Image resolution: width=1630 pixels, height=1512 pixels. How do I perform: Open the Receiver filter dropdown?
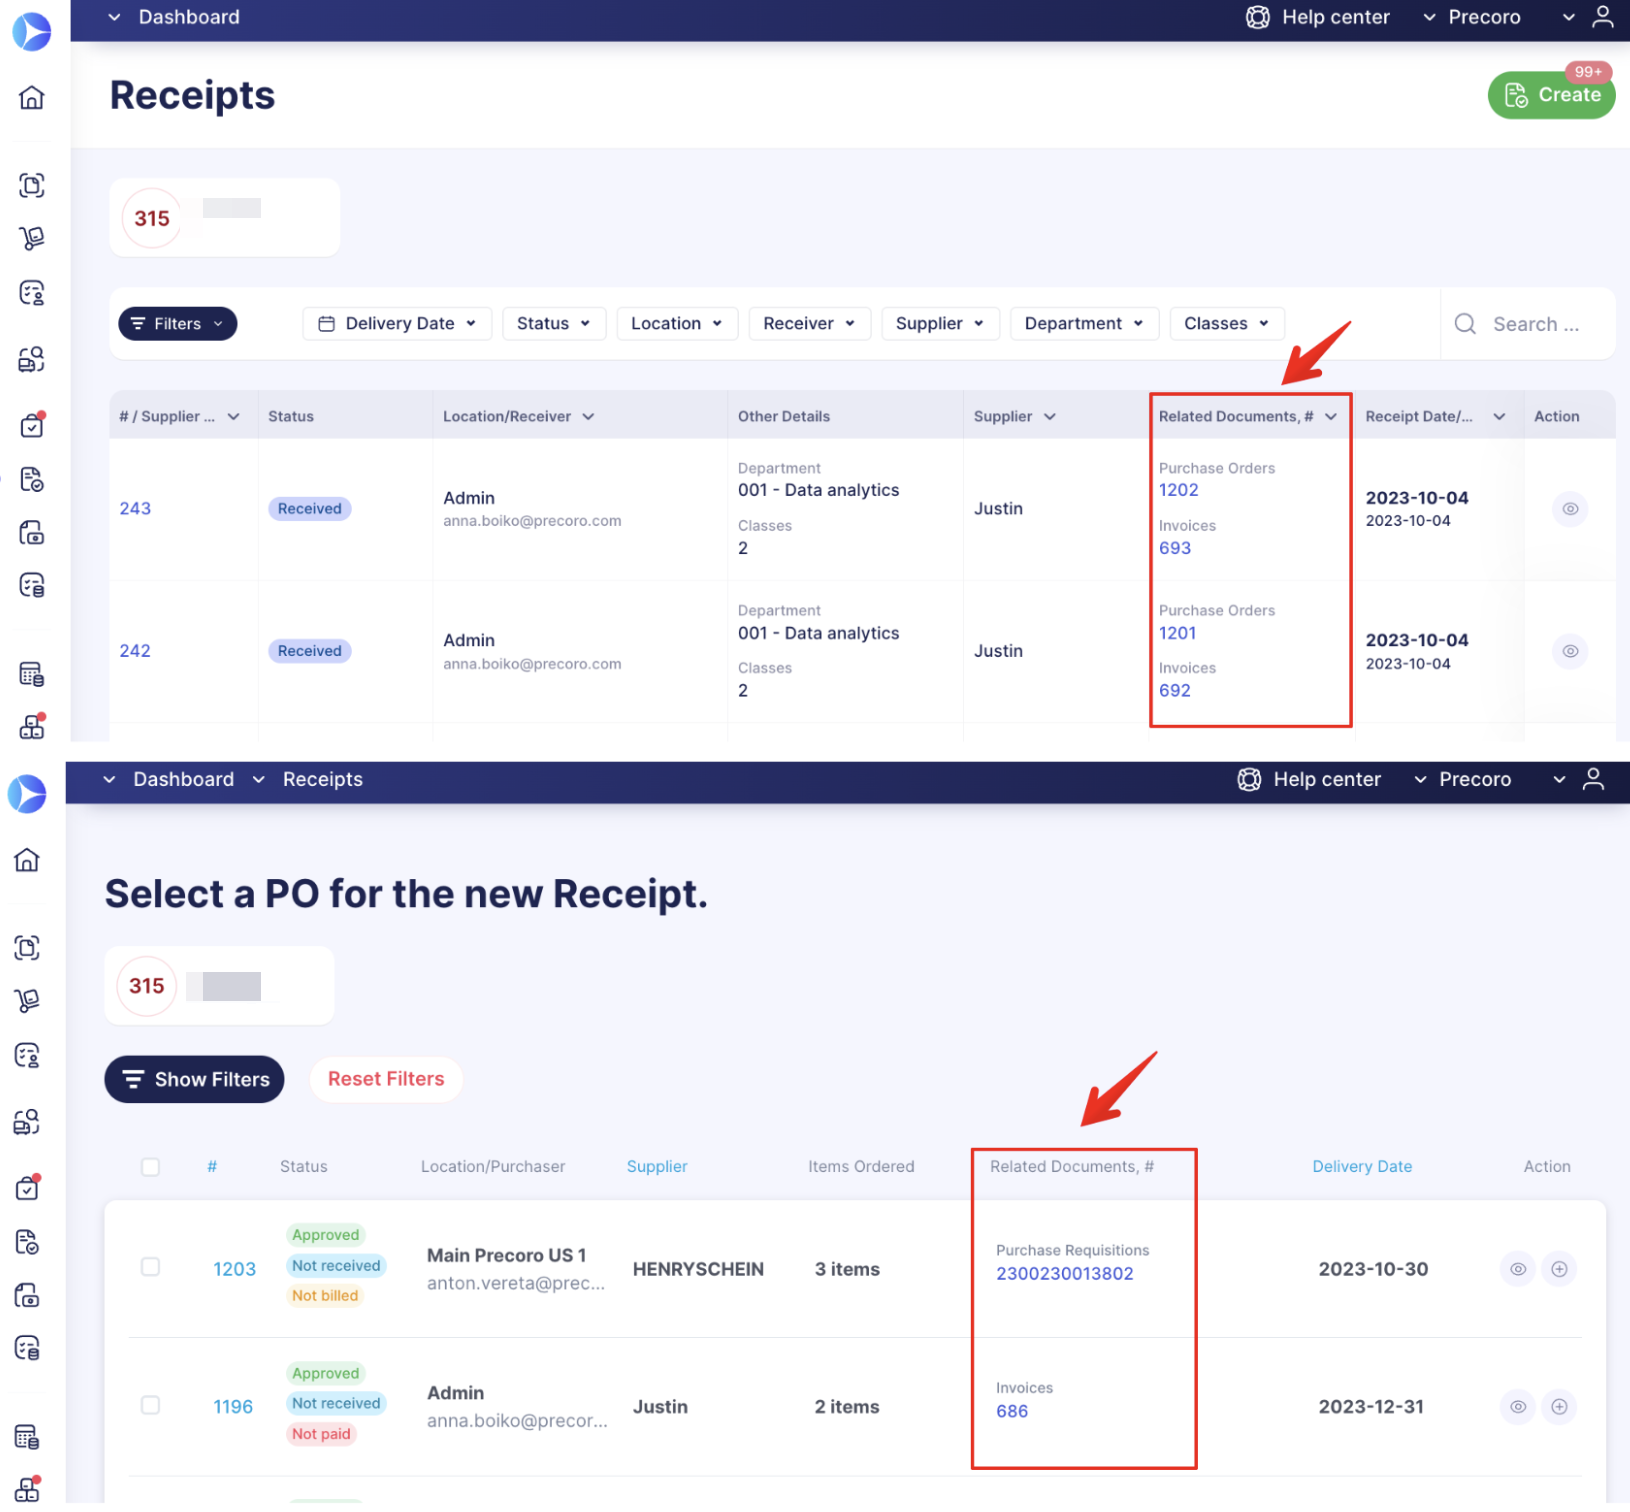tap(810, 324)
